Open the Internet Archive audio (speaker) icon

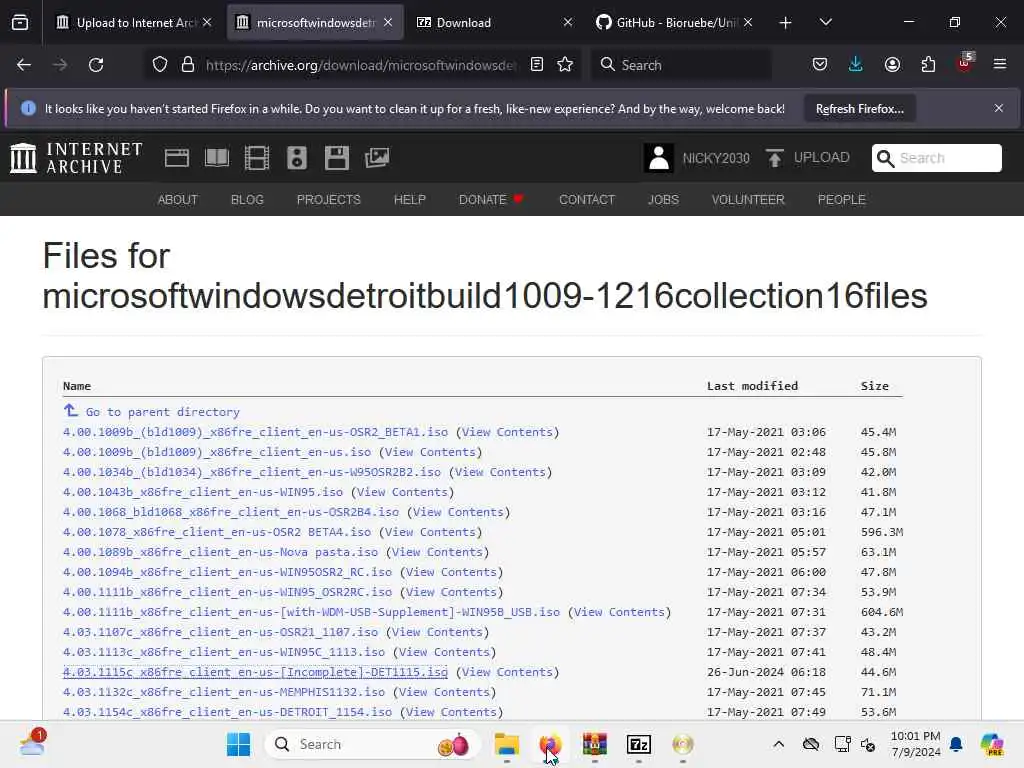(296, 158)
